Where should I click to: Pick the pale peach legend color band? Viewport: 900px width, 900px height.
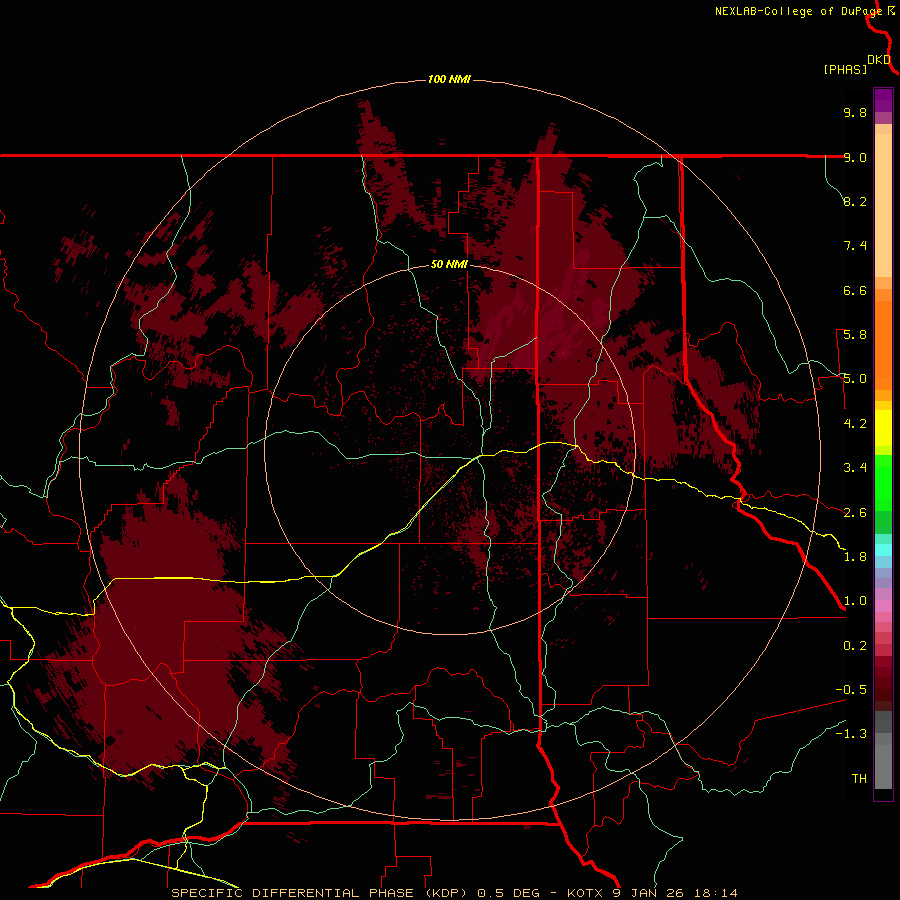(x=883, y=206)
